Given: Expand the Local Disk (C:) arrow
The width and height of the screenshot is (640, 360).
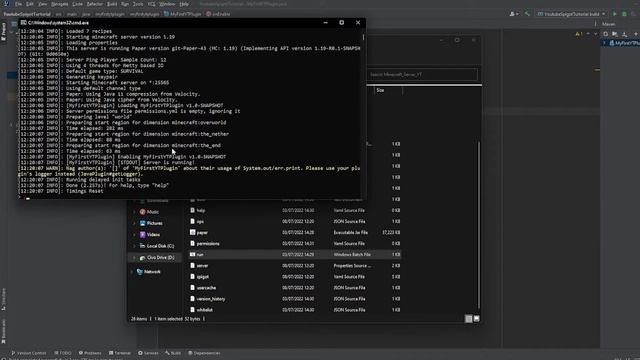Looking at the screenshot, I should [134, 246].
